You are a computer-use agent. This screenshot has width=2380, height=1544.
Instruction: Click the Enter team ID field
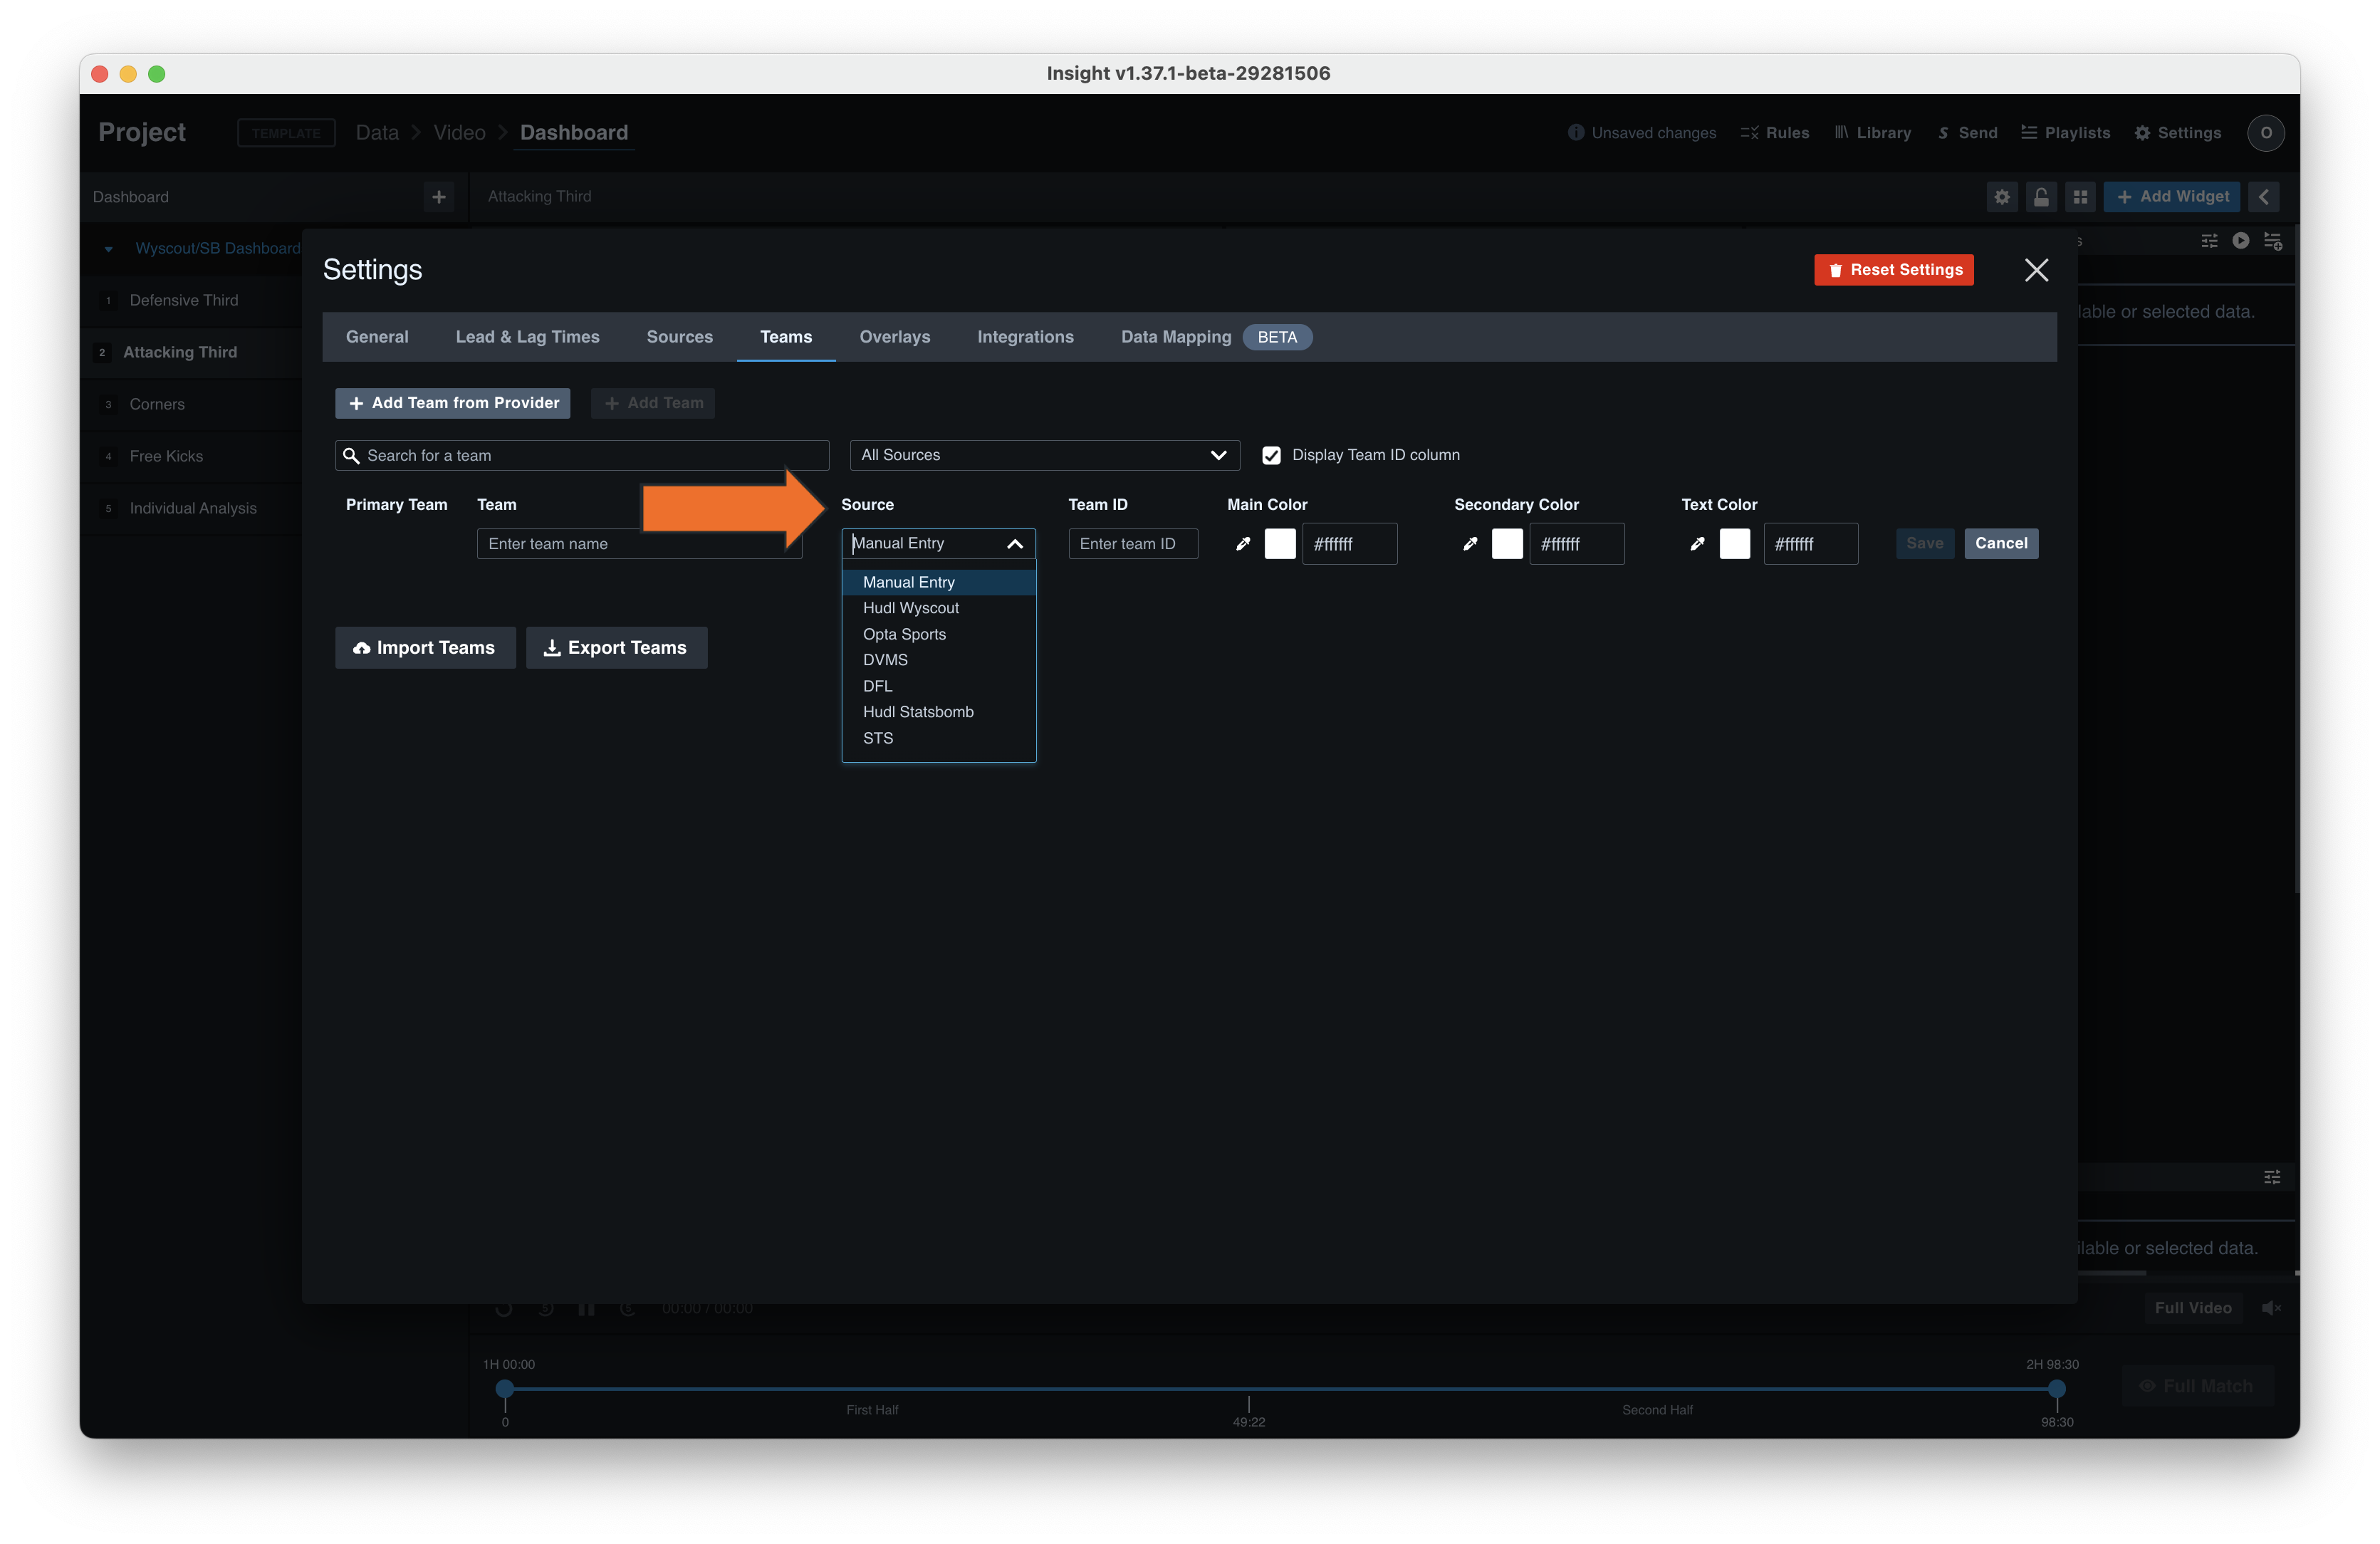1133,544
